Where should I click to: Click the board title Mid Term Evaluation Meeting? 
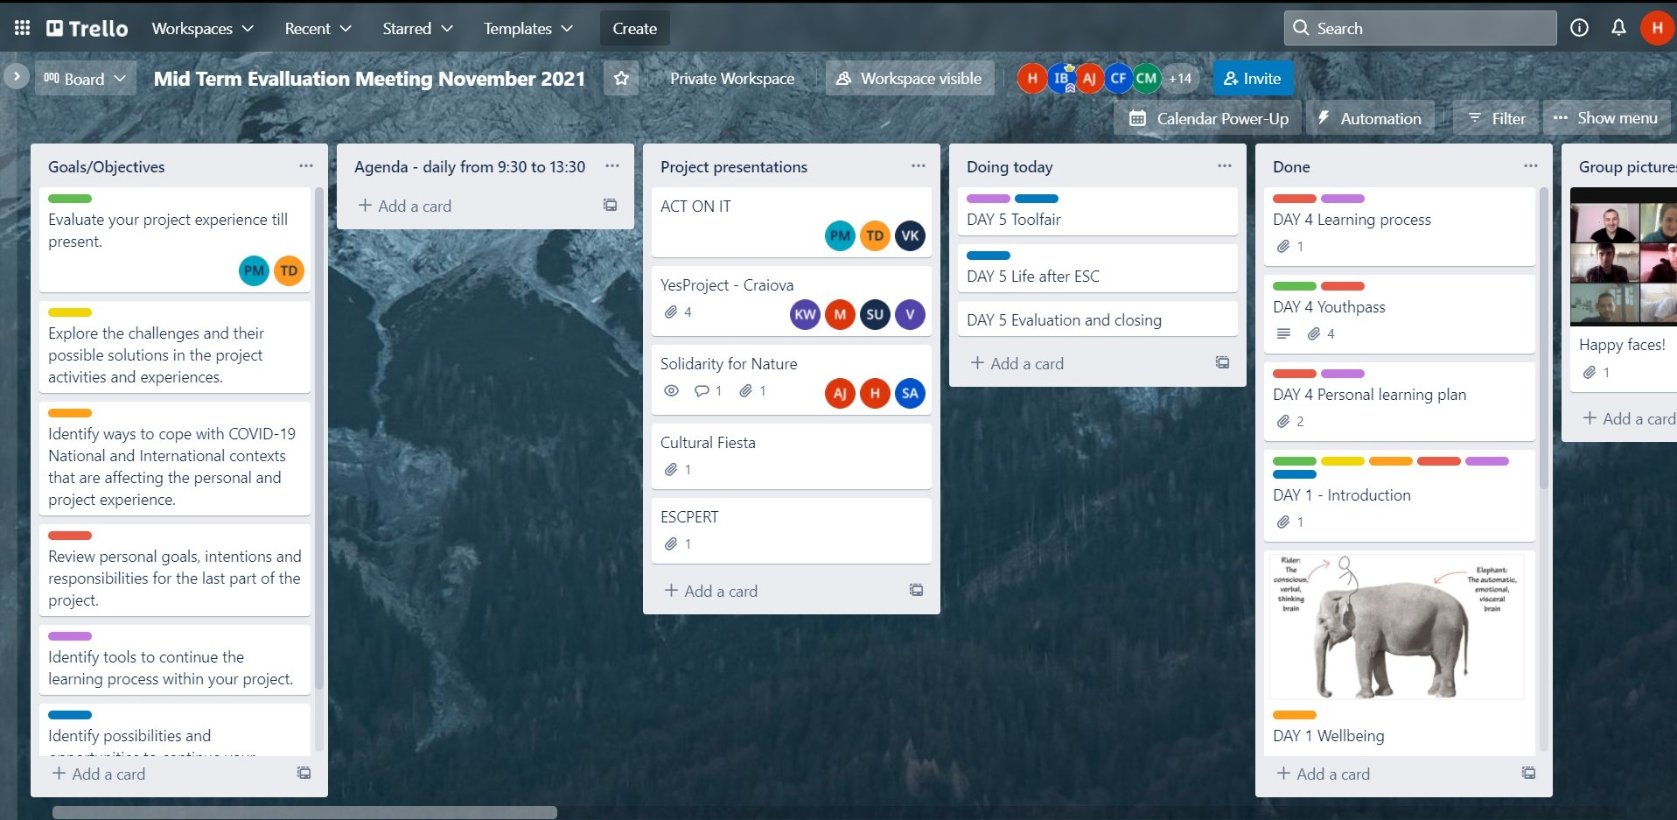pos(370,78)
